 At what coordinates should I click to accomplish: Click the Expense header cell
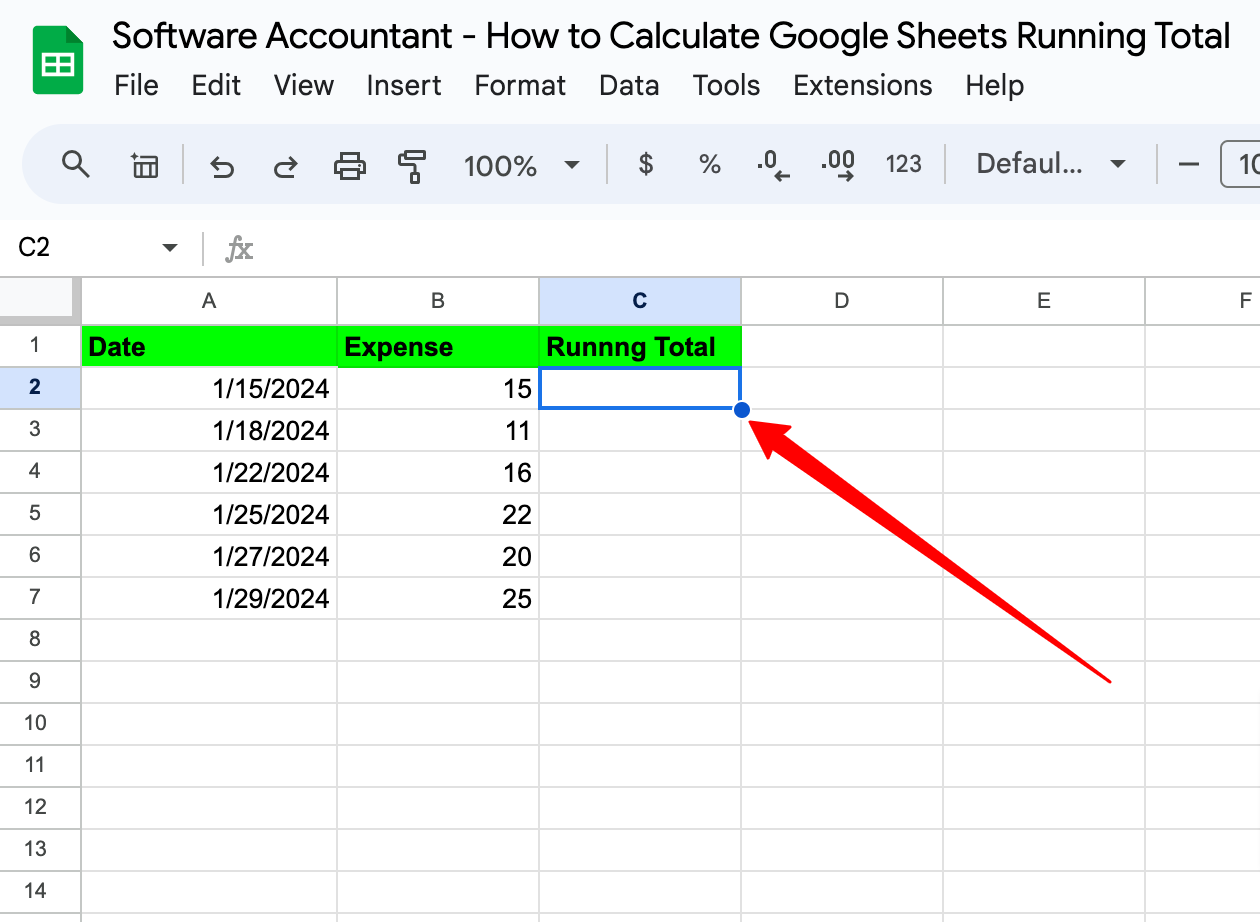pos(438,346)
